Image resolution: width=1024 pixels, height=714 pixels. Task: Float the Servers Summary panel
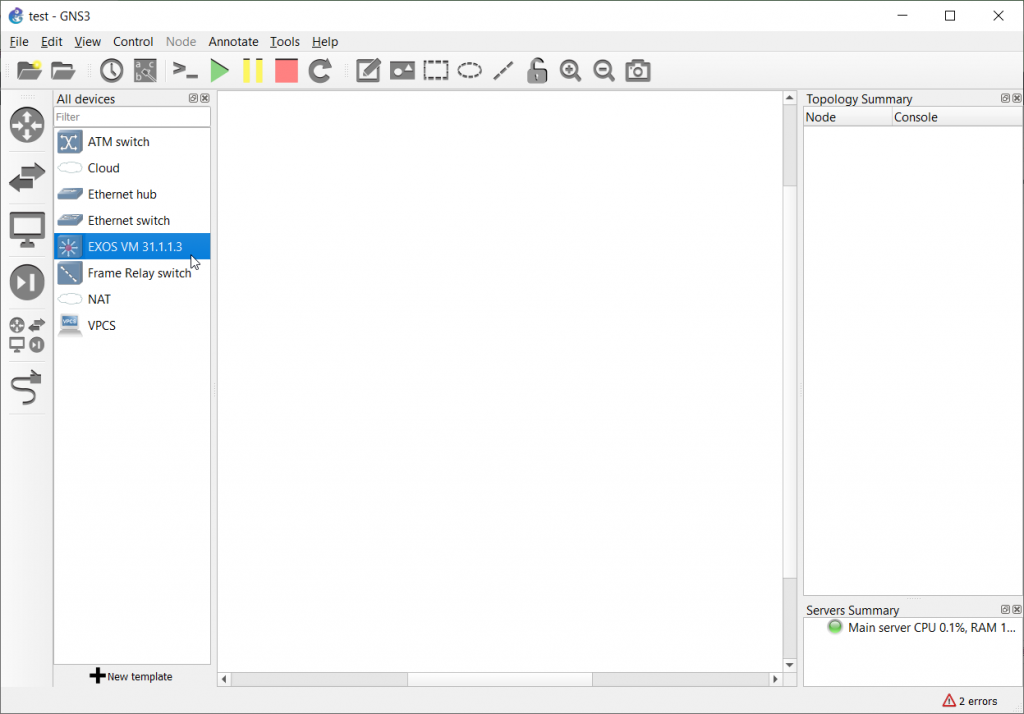(x=1005, y=609)
